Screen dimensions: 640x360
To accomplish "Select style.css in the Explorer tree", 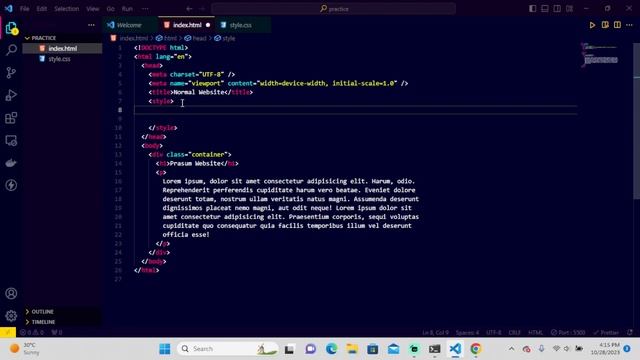I will [x=62, y=59].
